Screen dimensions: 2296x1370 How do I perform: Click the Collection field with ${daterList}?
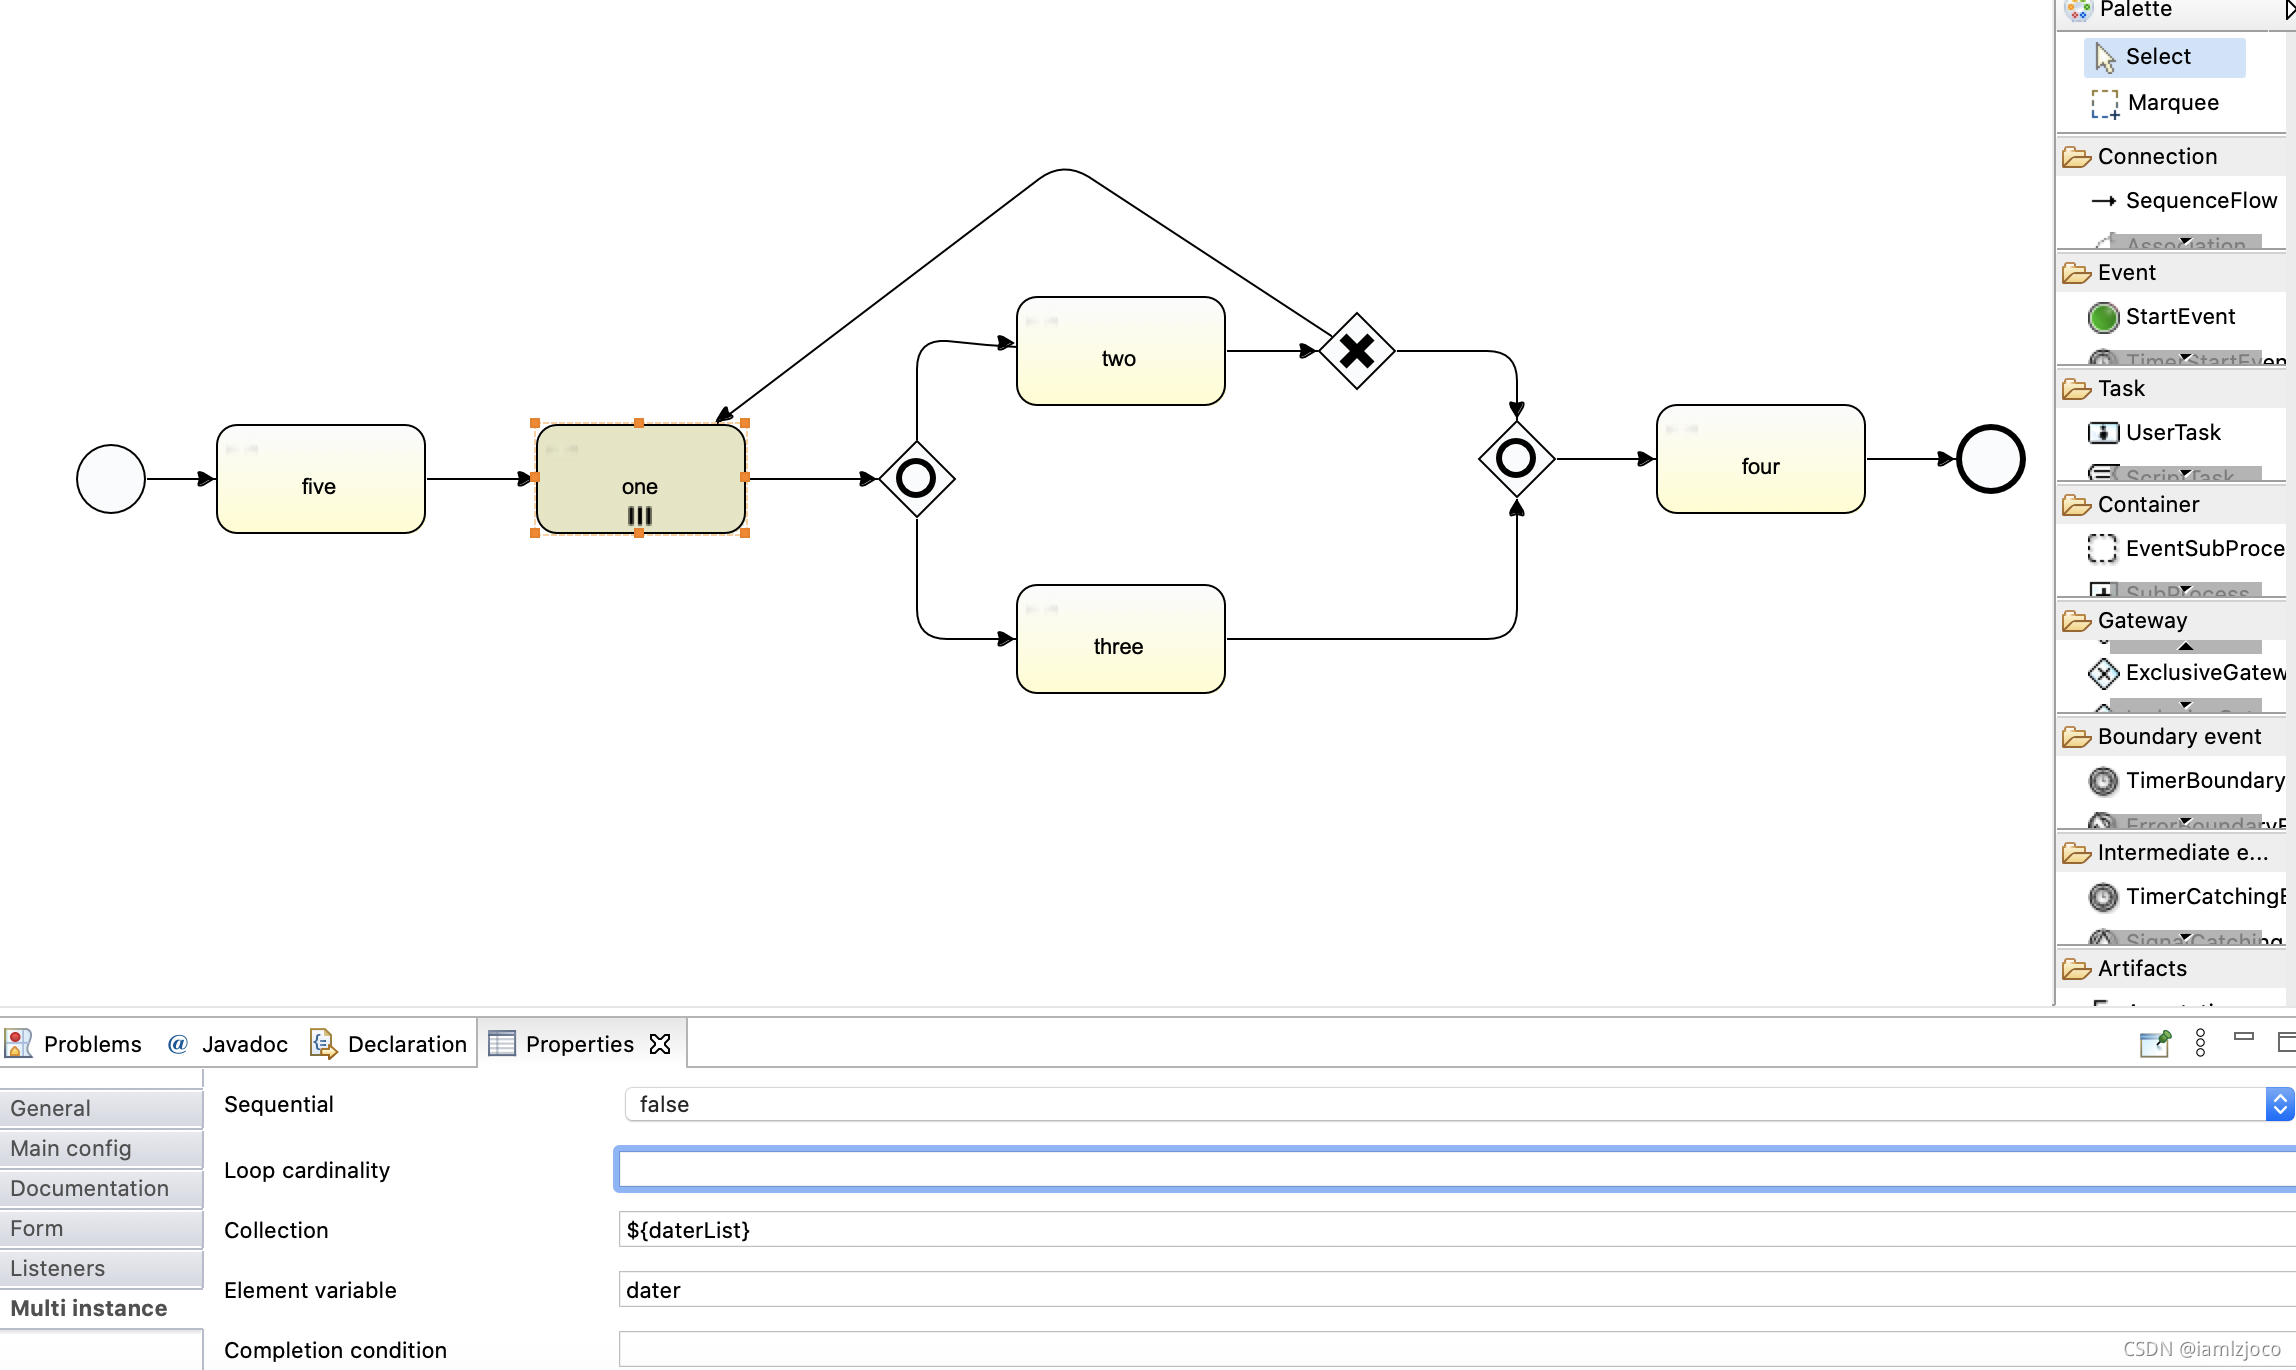coord(1450,1230)
